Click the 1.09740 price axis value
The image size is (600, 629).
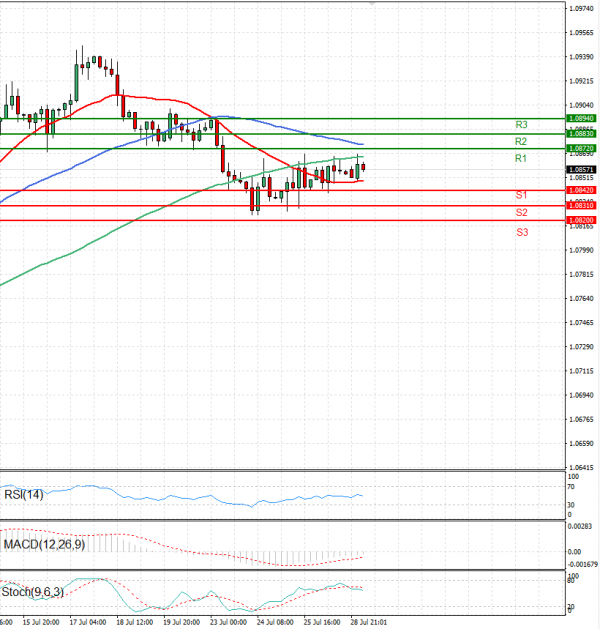[x=582, y=8]
